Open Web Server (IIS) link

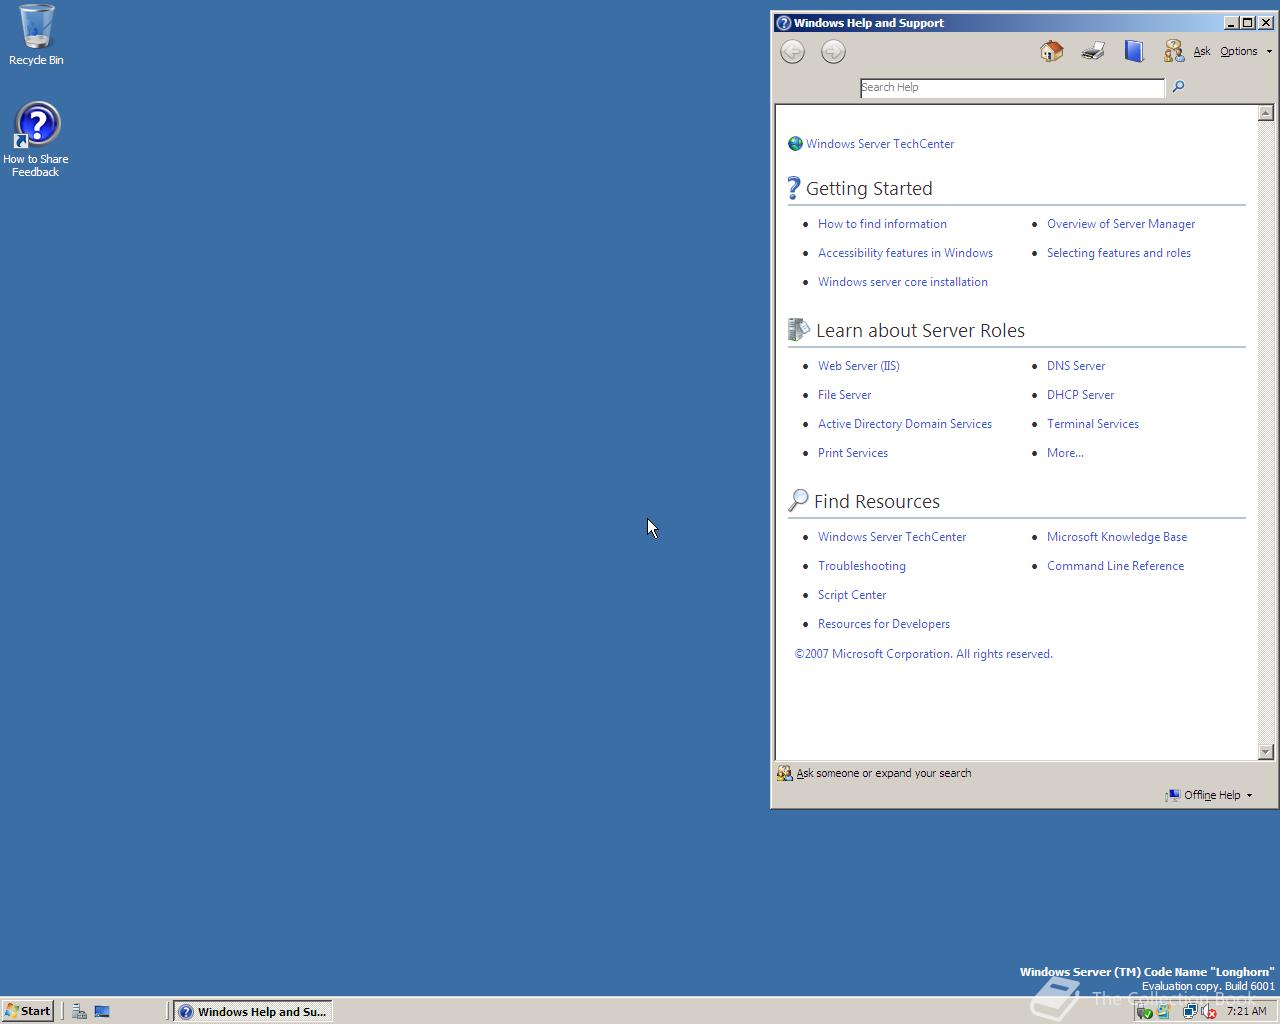[859, 366]
